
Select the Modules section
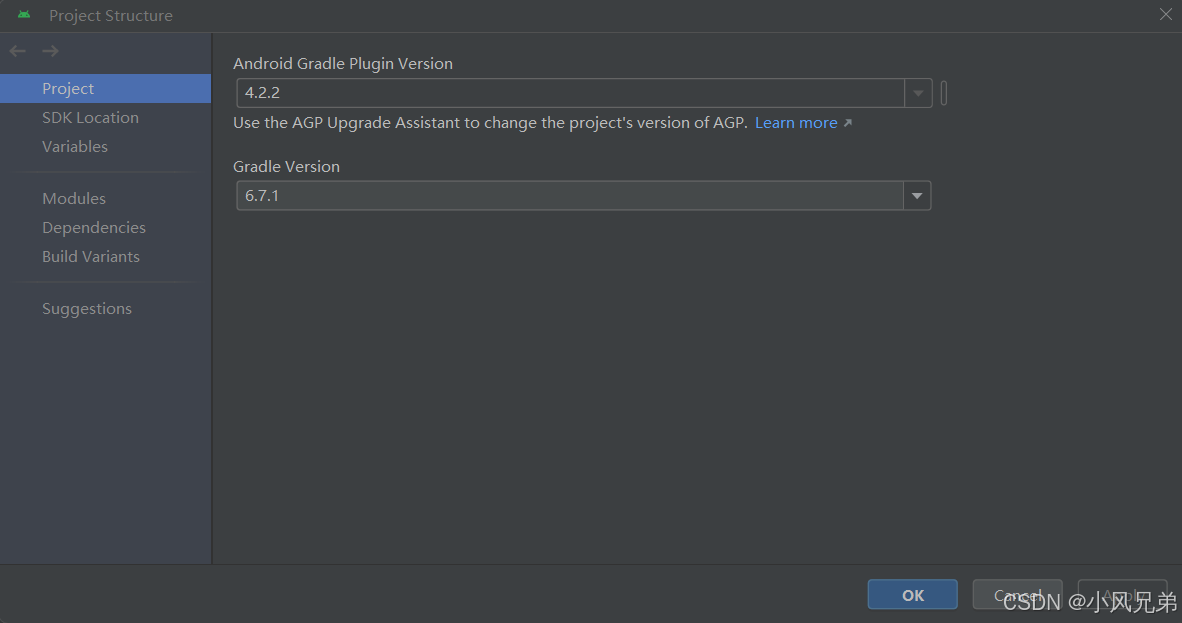coord(73,198)
